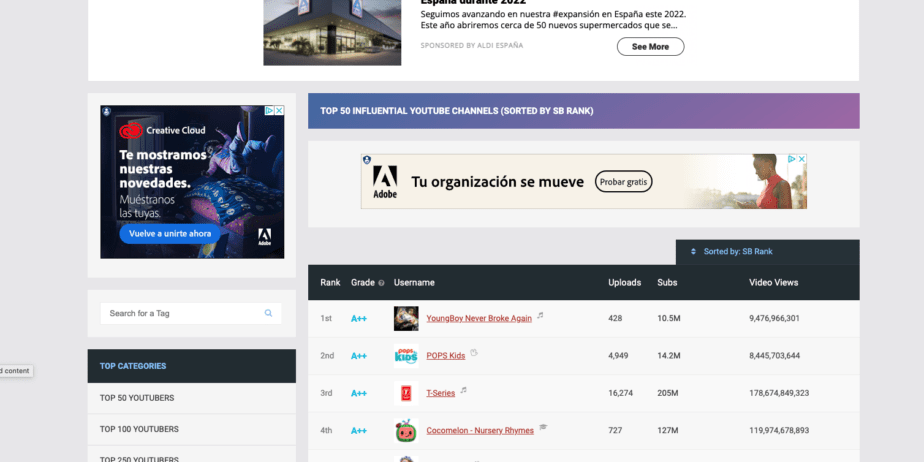The height and width of the screenshot is (462, 924).
Task: Open the T-Series link
Action: tap(441, 393)
